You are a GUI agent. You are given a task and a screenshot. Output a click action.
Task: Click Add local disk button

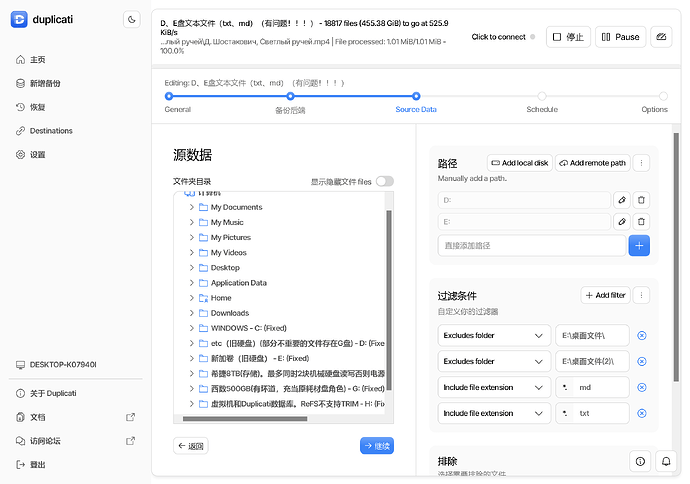519,163
